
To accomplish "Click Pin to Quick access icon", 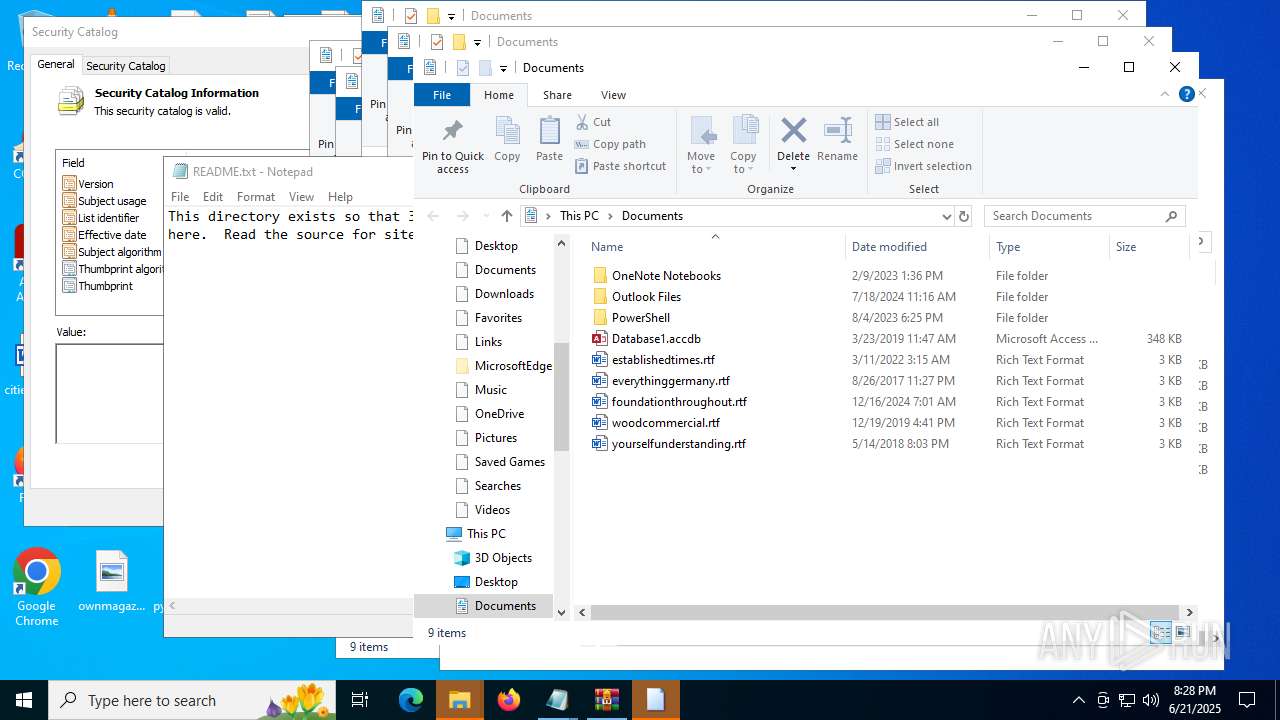I will pos(452,131).
